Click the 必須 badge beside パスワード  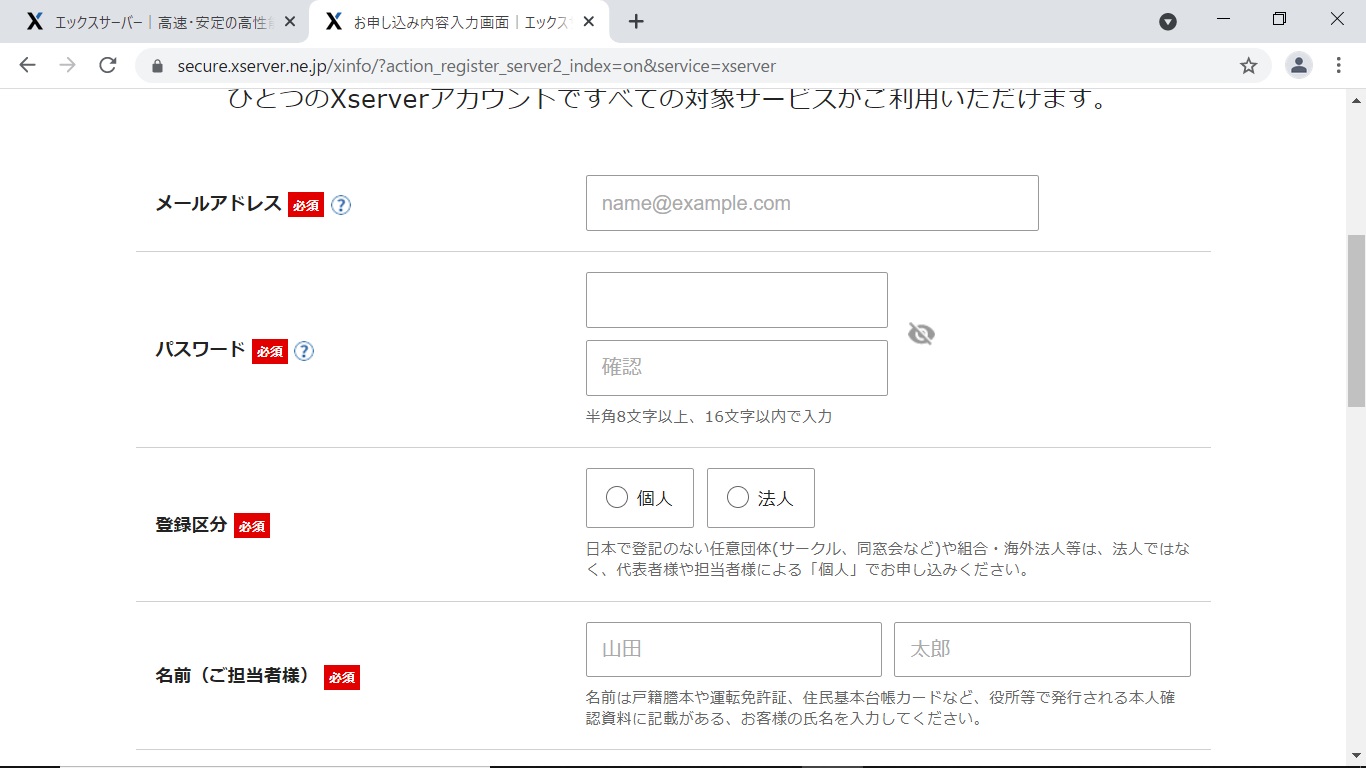click(x=270, y=351)
